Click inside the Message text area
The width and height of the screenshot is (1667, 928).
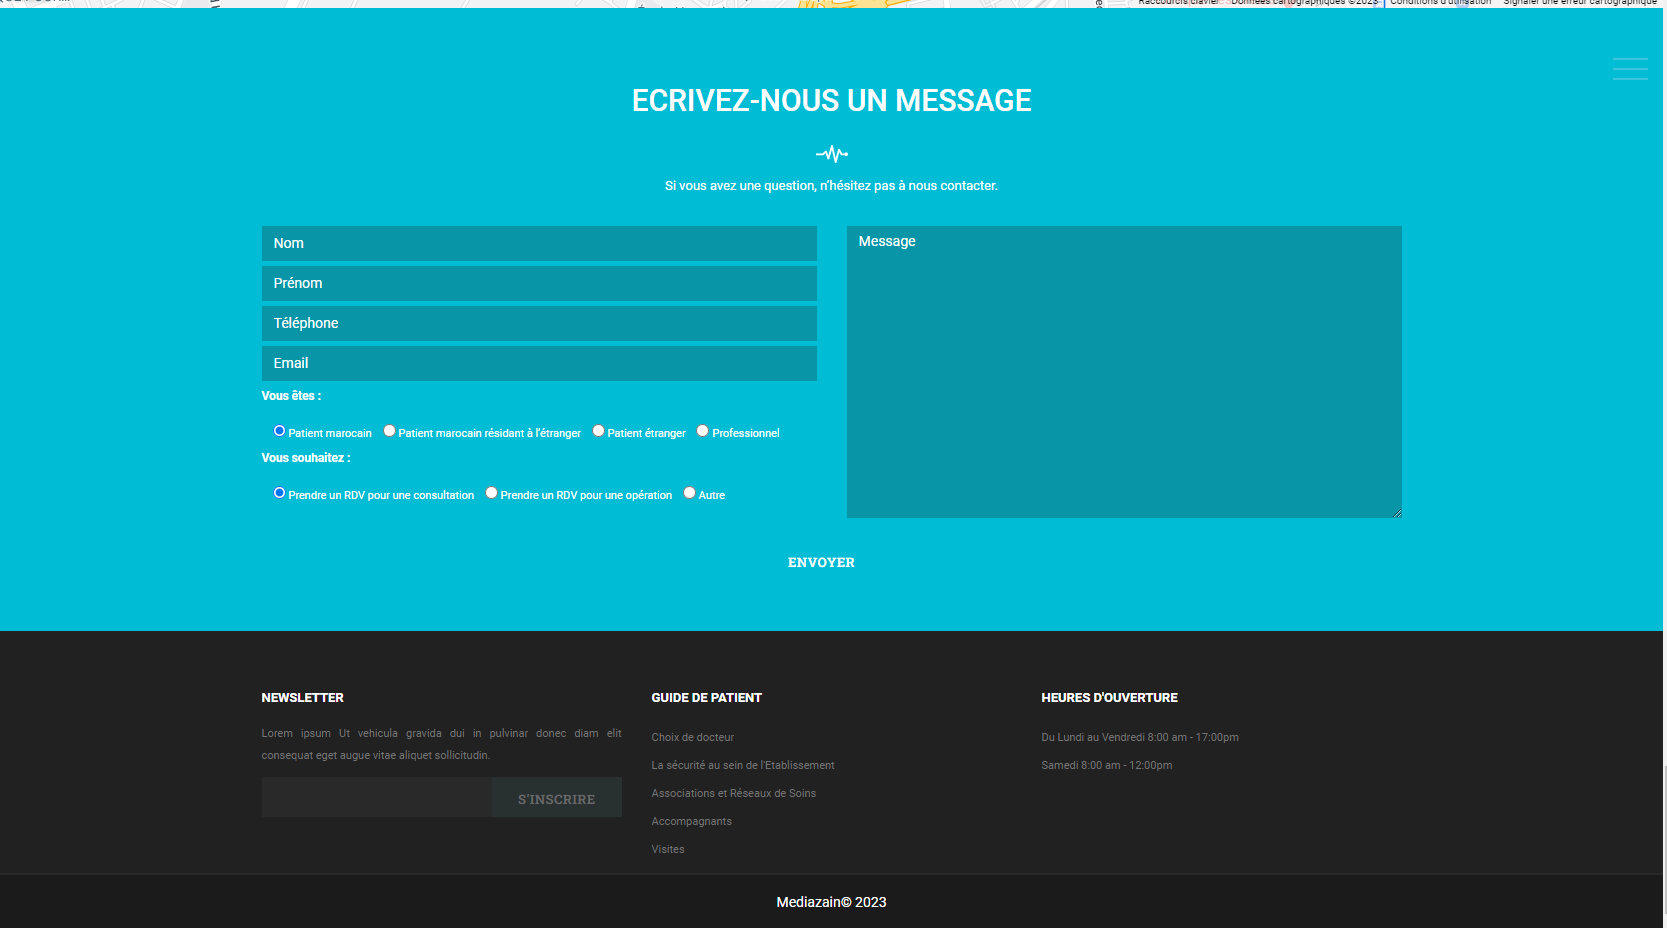point(1123,371)
